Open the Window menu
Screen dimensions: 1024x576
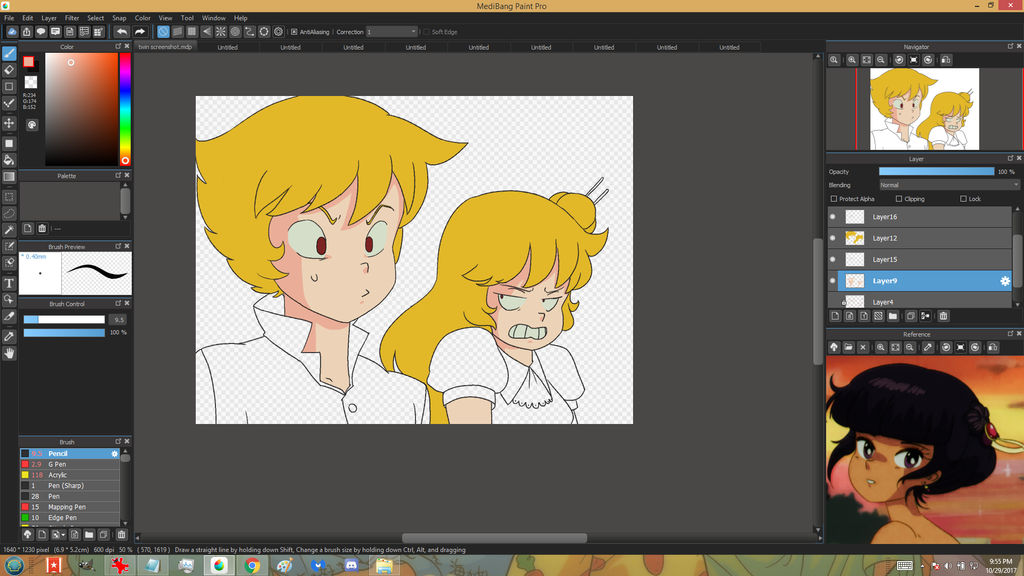point(214,18)
